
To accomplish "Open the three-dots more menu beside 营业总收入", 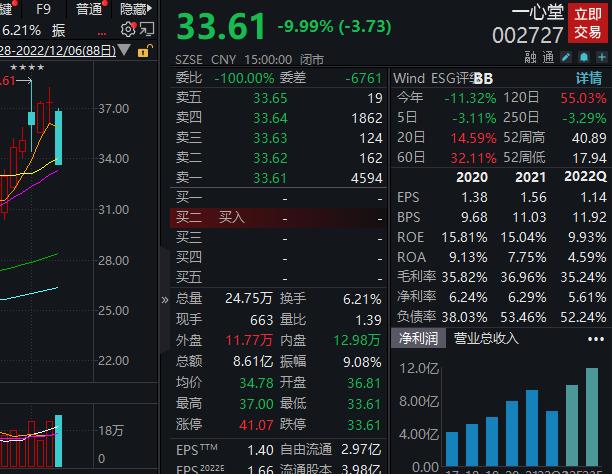I will point(596,339).
